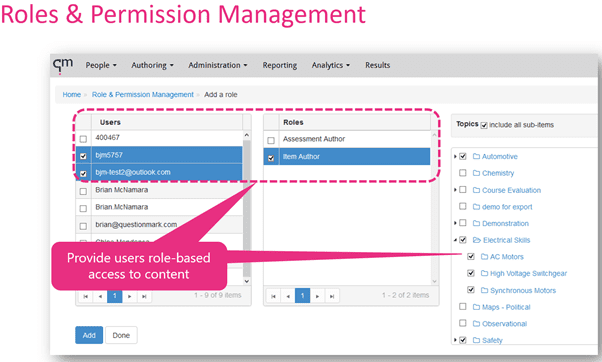Select the Observational topic label

504,324
